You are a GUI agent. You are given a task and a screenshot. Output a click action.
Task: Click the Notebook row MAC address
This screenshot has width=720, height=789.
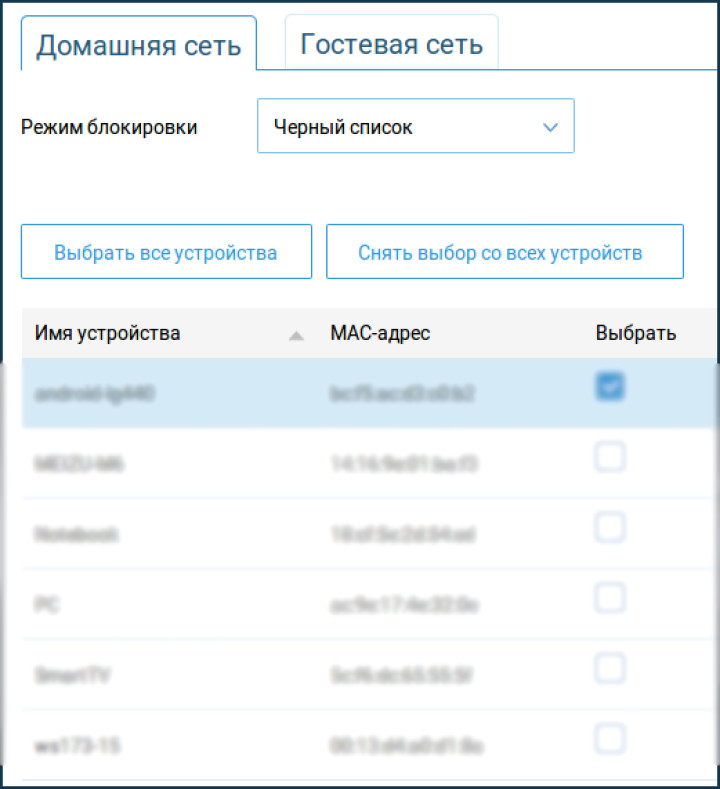402,535
